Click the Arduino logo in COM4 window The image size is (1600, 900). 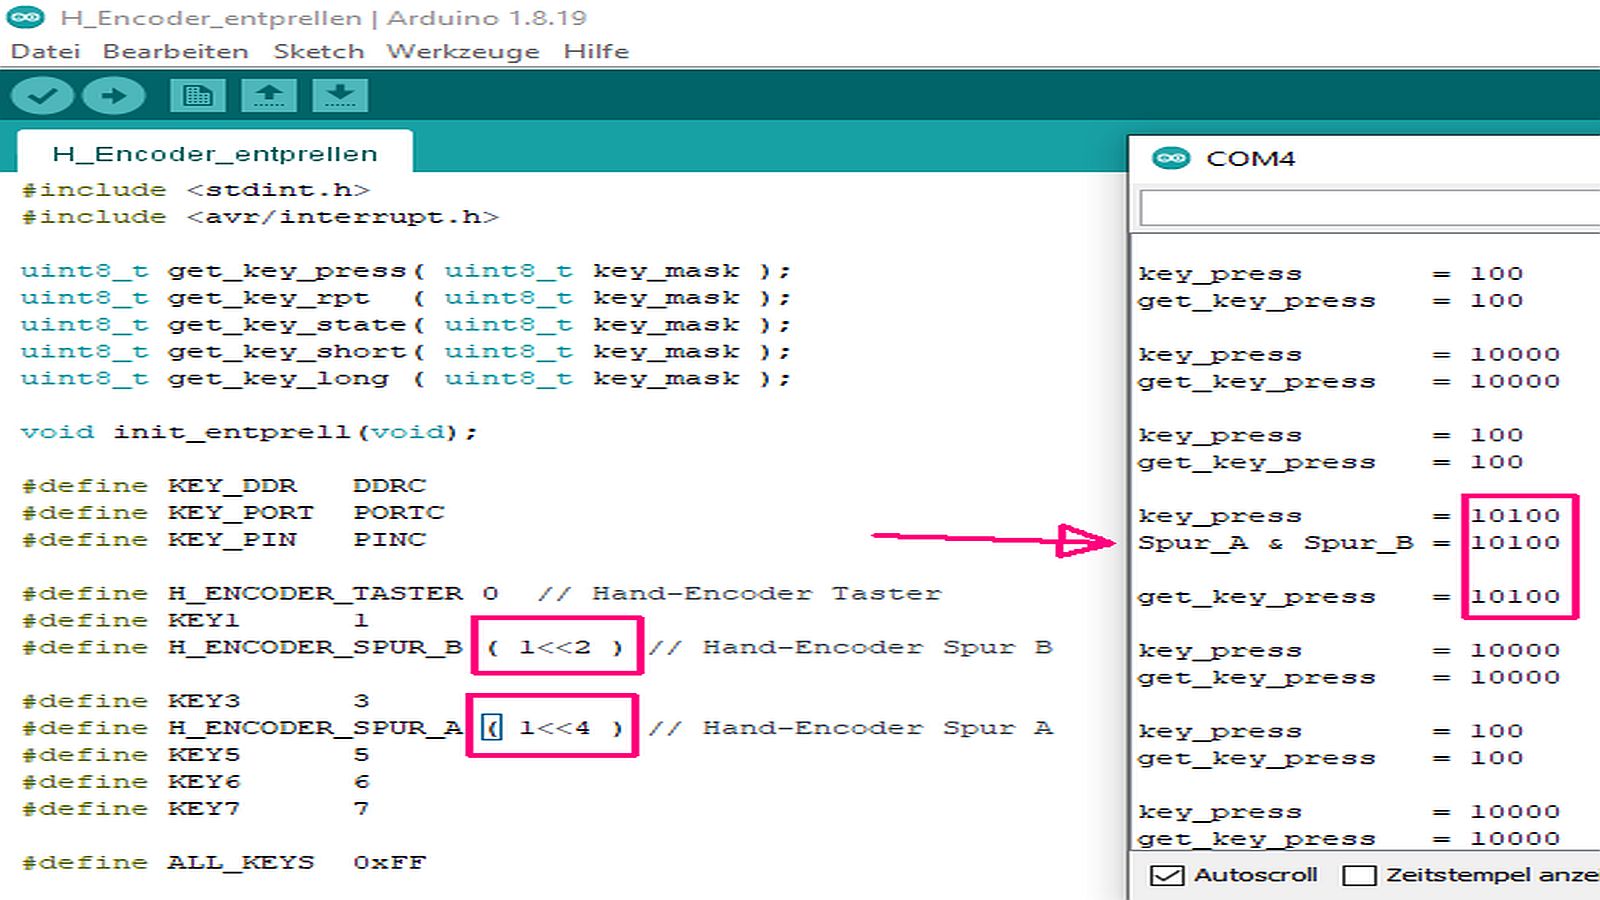click(1171, 158)
